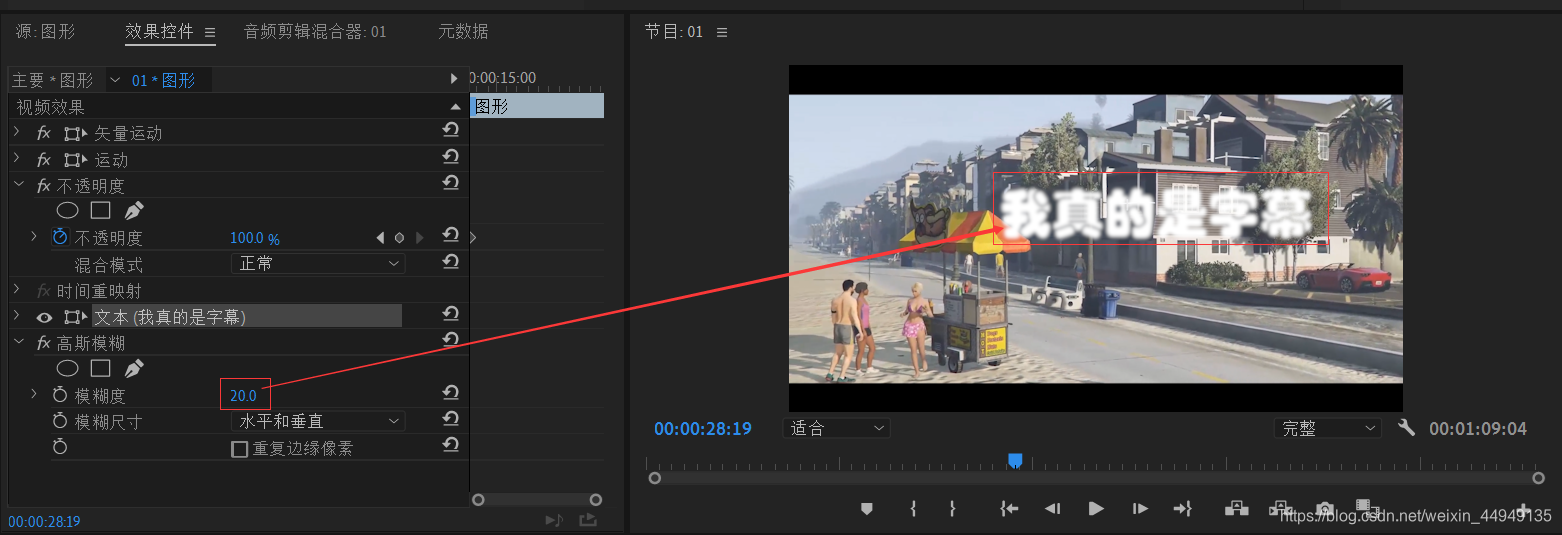The width and height of the screenshot is (1562, 535).
Task: Toggle 不透明度 effect fx switch
Action: point(43,186)
